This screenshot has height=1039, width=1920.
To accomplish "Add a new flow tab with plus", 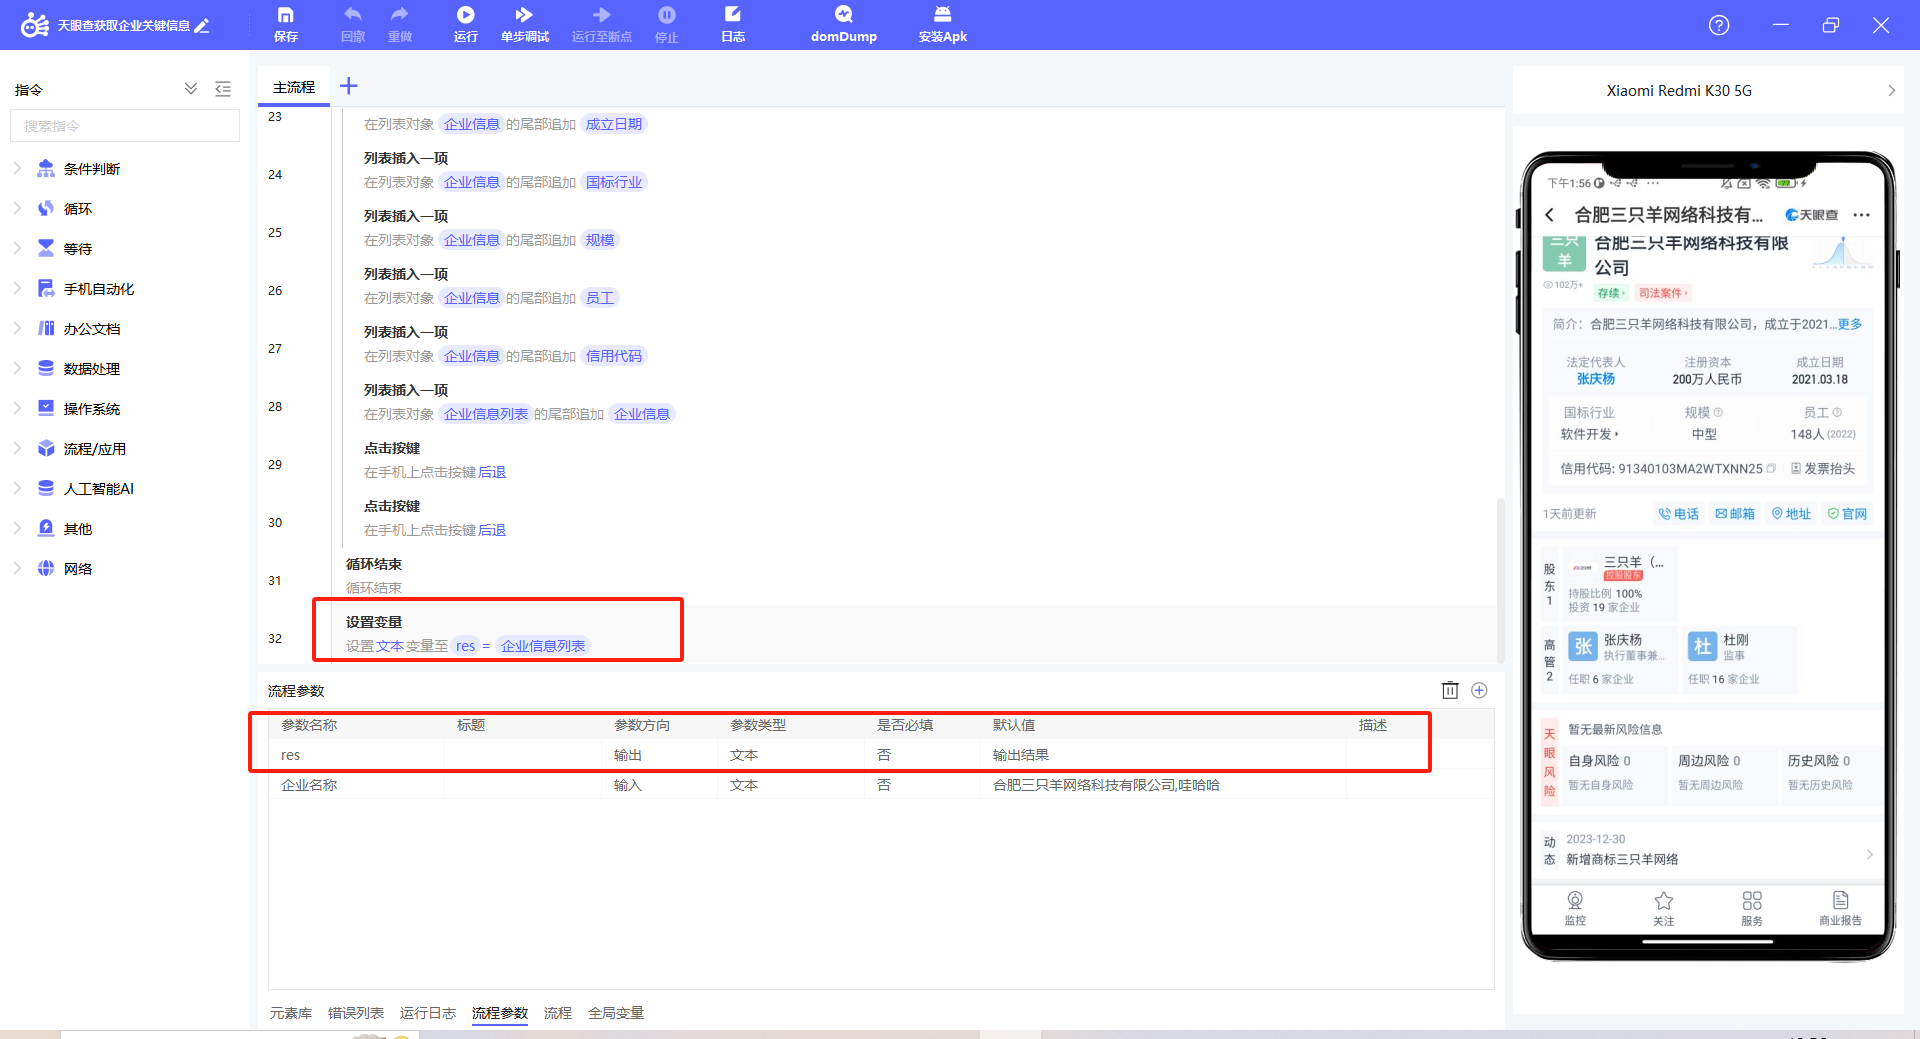I will point(348,86).
